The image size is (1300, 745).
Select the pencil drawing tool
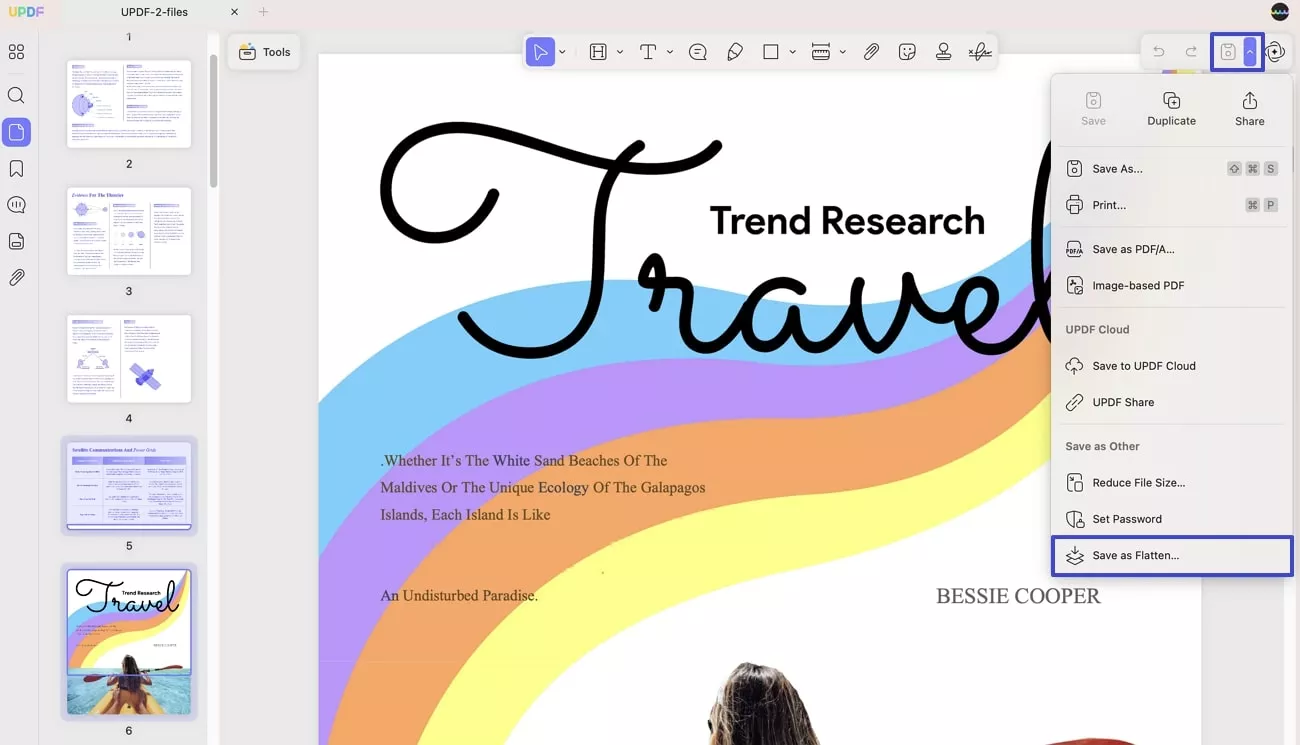(x=735, y=52)
